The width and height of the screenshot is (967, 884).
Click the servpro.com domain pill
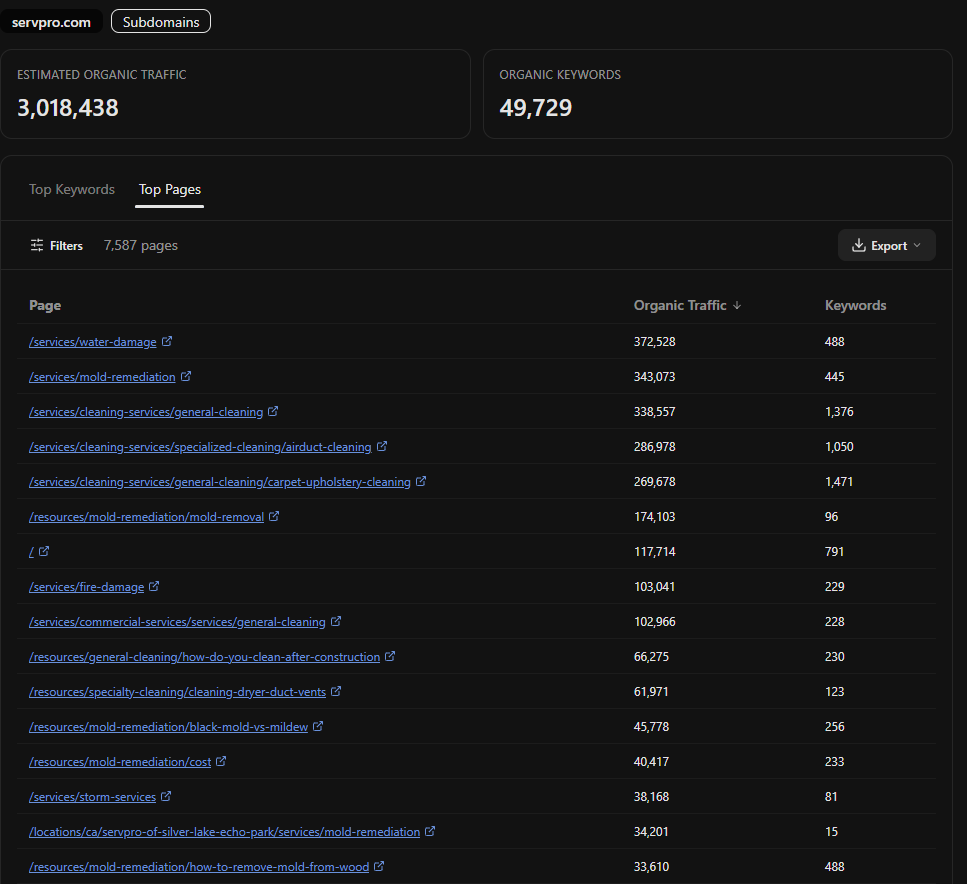(x=51, y=22)
